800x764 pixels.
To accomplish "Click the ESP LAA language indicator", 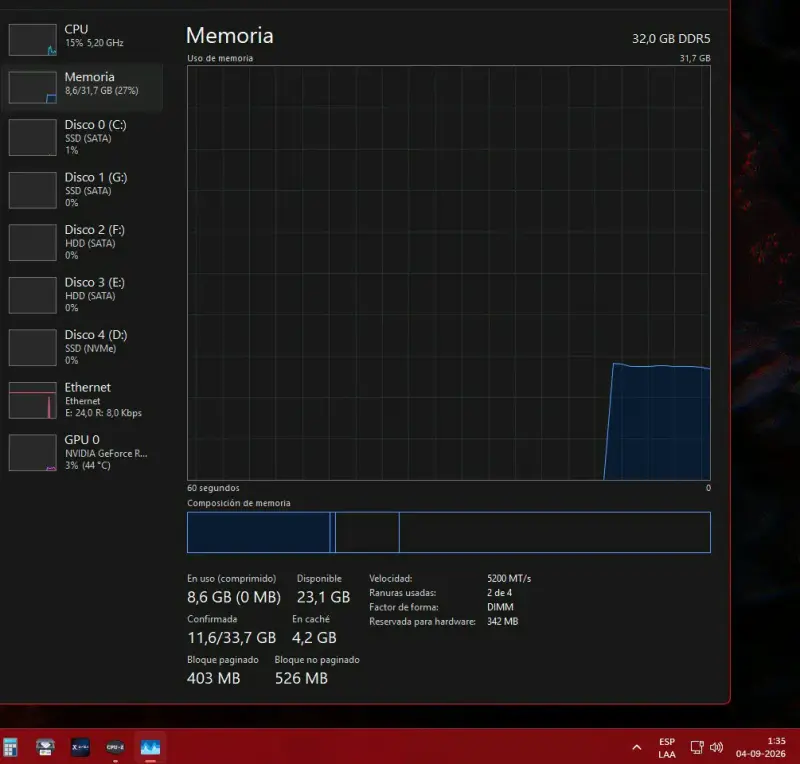I will tap(667, 748).
